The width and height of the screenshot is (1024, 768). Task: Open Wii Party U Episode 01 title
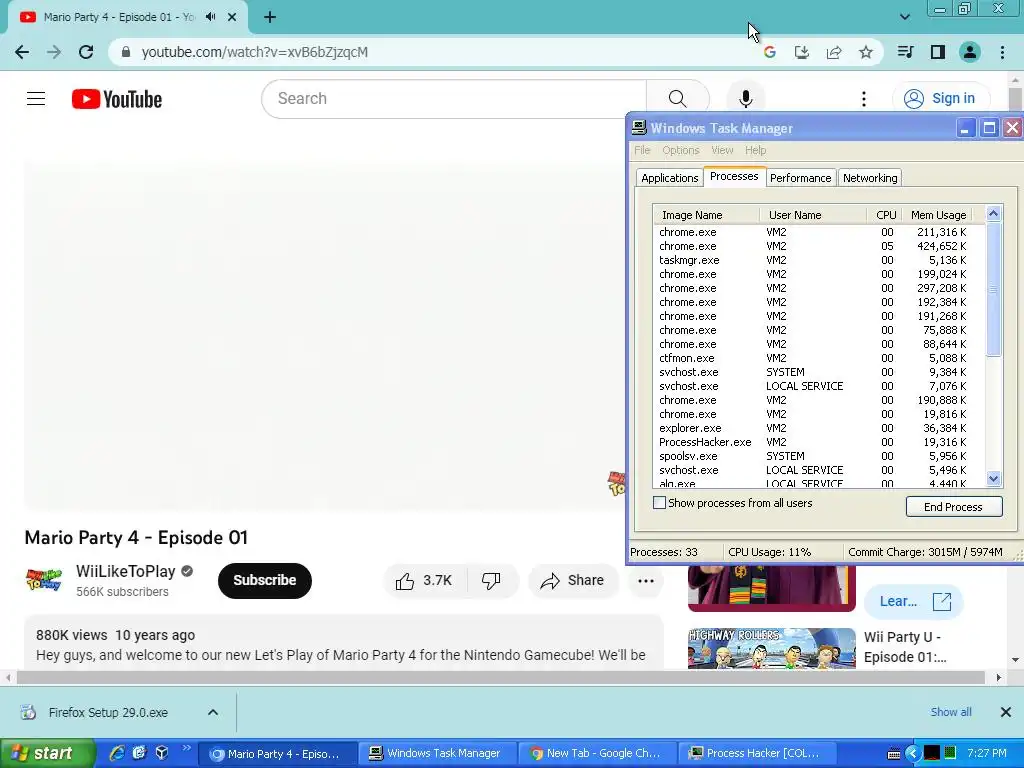[904, 647]
